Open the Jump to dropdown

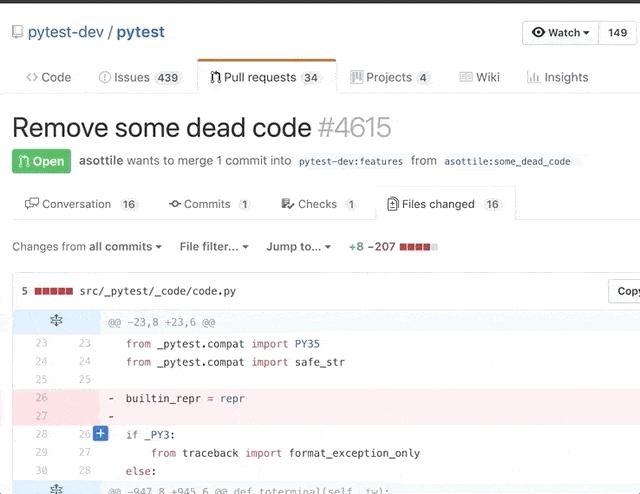point(299,247)
